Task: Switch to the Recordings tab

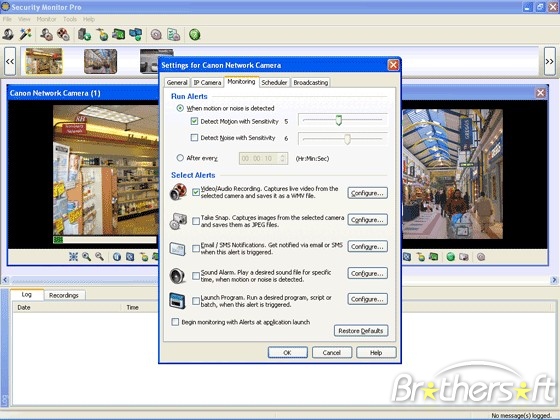Action: coord(64,295)
